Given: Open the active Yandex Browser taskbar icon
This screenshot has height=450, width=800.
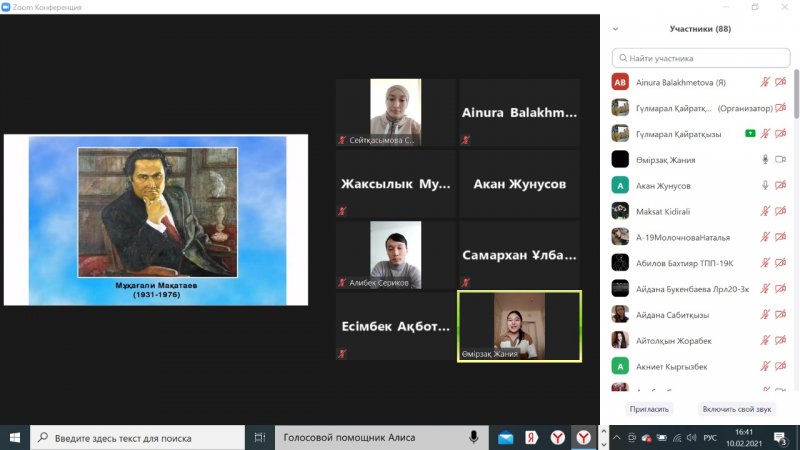Looking at the screenshot, I should pos(584,438).
